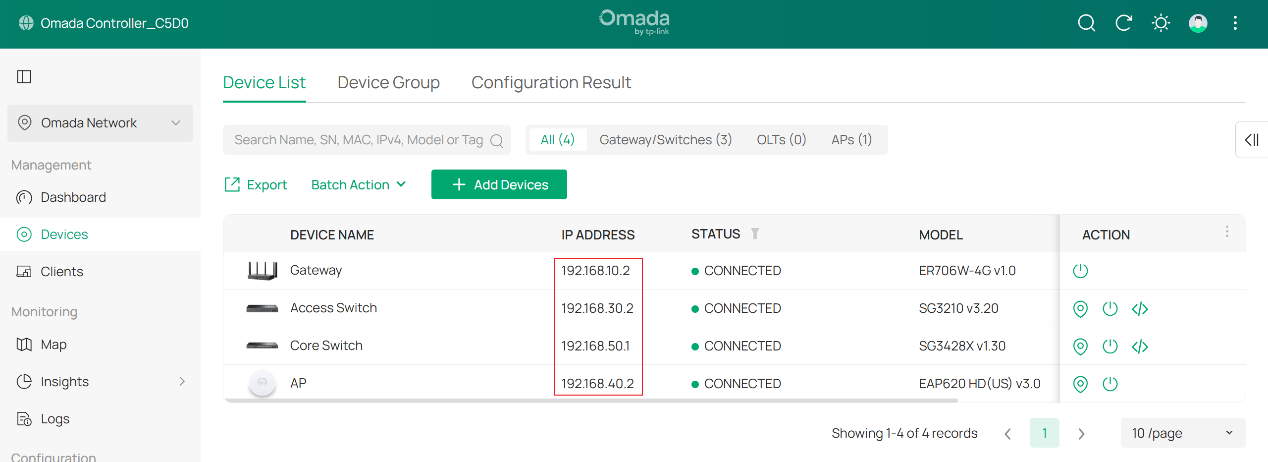This screenshot has height=462, width=1268.
Task: Locate the Core Switch with pin icon
Action: [1080, 347]
